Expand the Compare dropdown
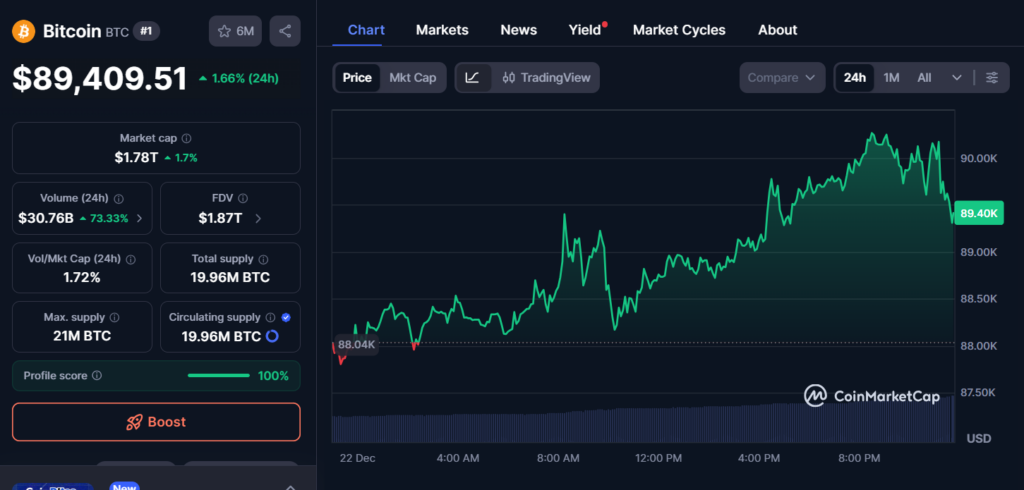The image size is (1024, 490). (x=782, y=77)
